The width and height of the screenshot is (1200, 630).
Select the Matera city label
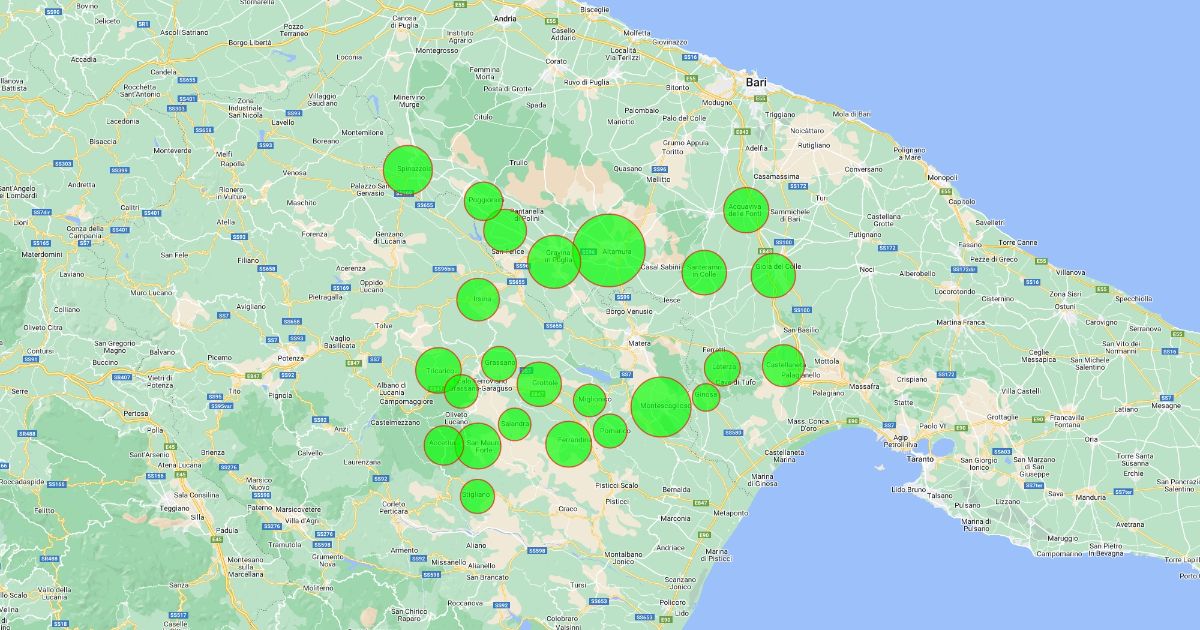pyautogui.click(x=639, y=343)
